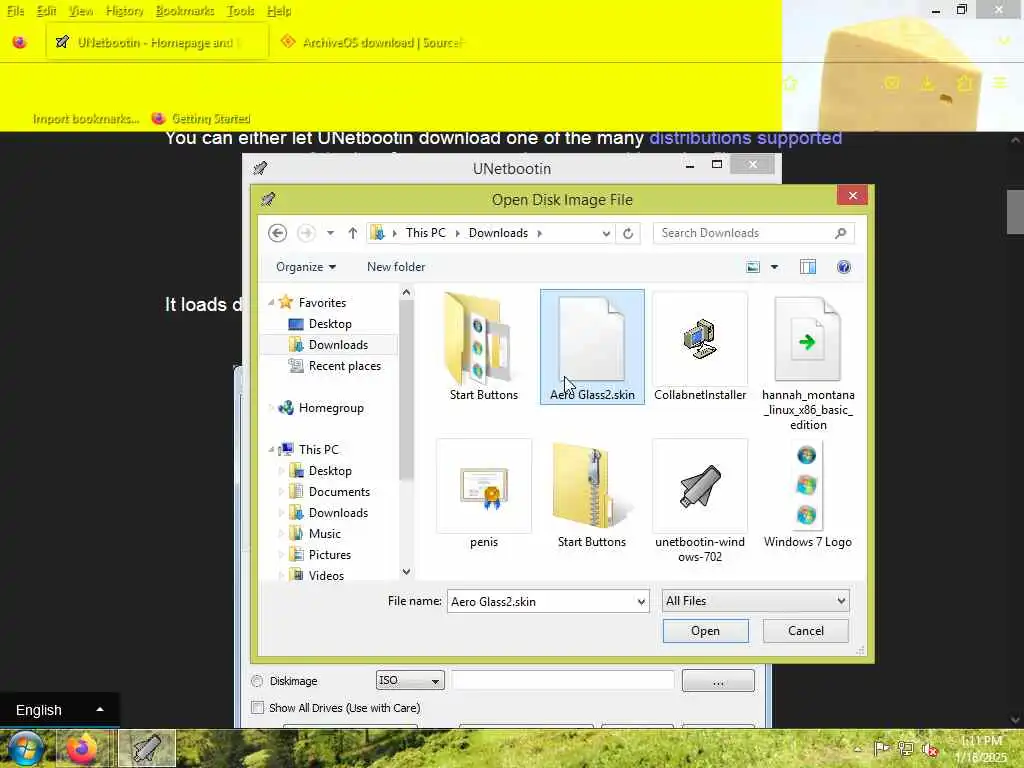
Task: Select Downloads under Favorites
Action: (x=338, y=345)
